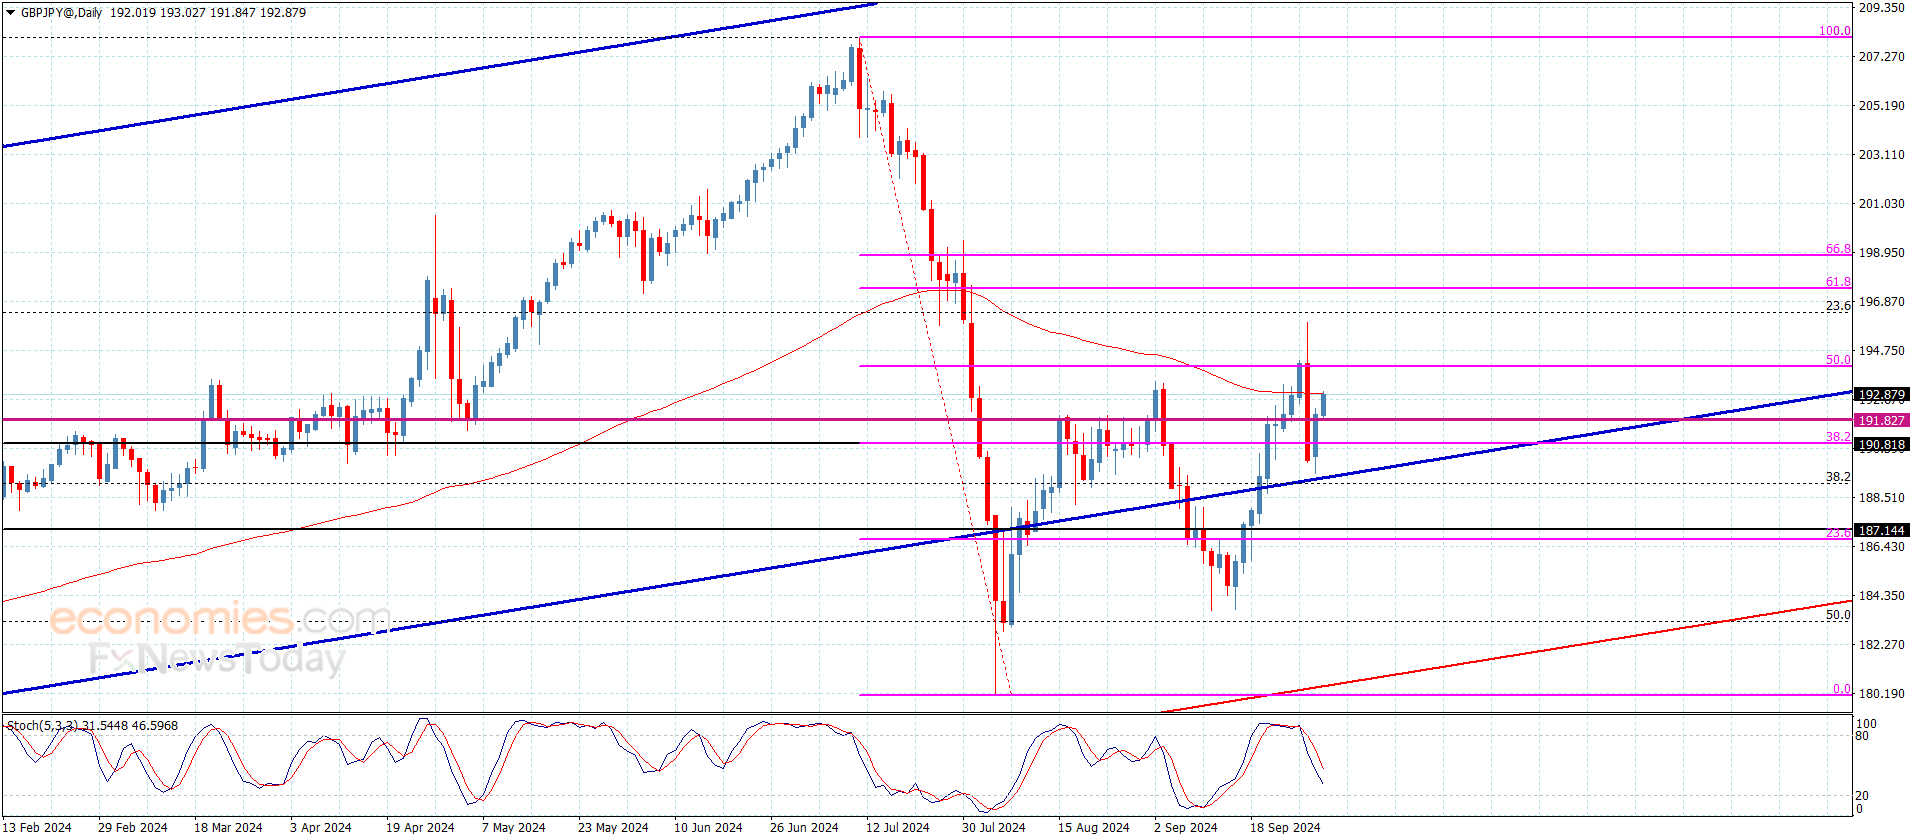This screenshot has width=1916, height=840.
Task: Click the 18 Sep 2024 date label
Action: (x=1285, y=828)
